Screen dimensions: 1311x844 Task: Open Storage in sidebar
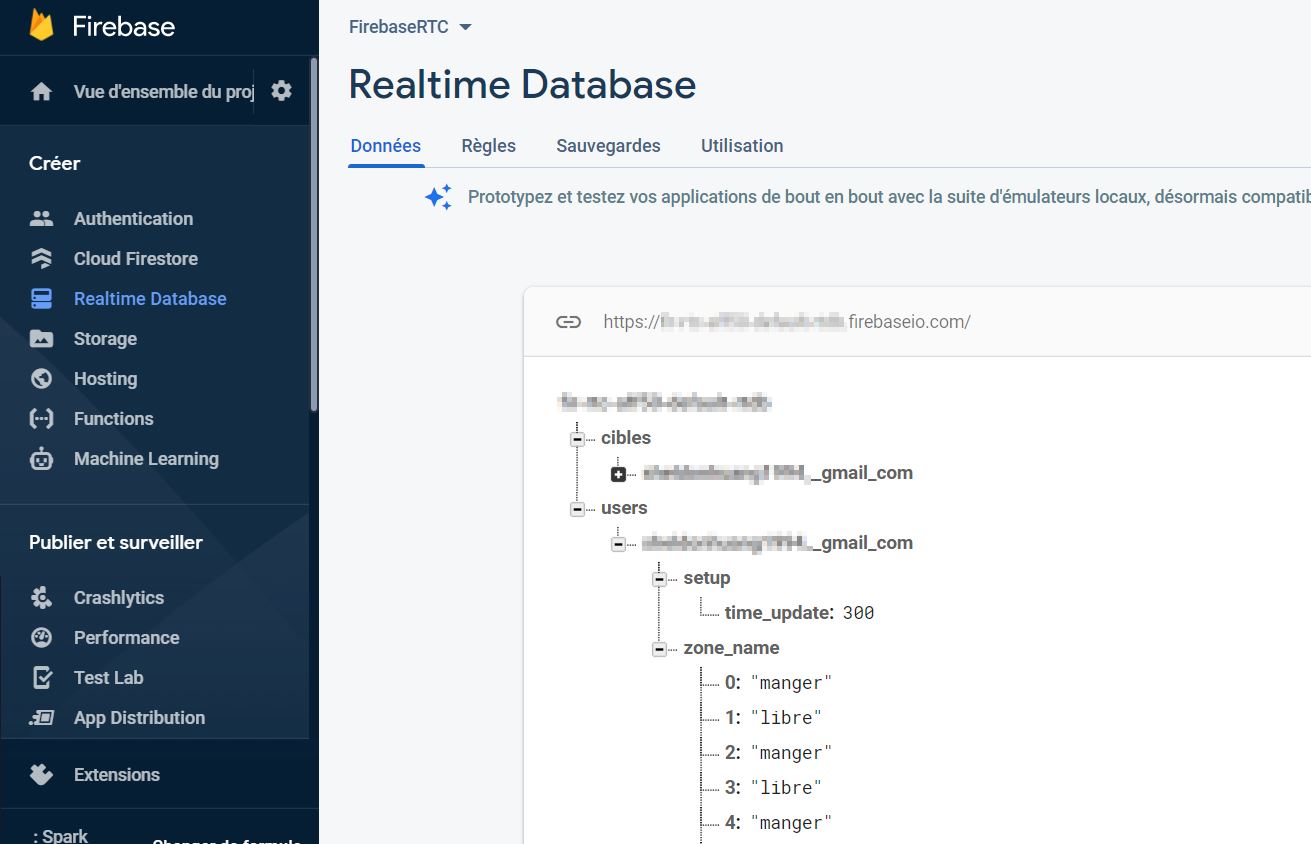pos(105,338)
